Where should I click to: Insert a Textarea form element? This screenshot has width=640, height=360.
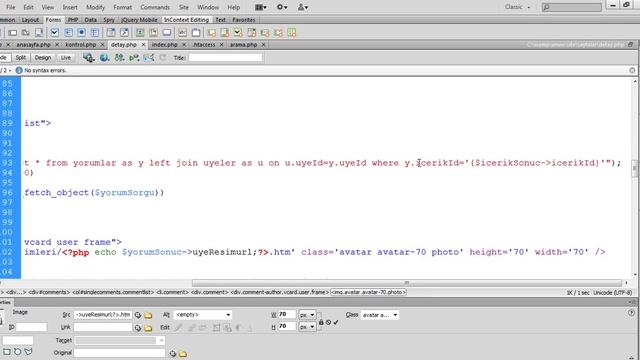pyautogui.click(x=39, y=33)
